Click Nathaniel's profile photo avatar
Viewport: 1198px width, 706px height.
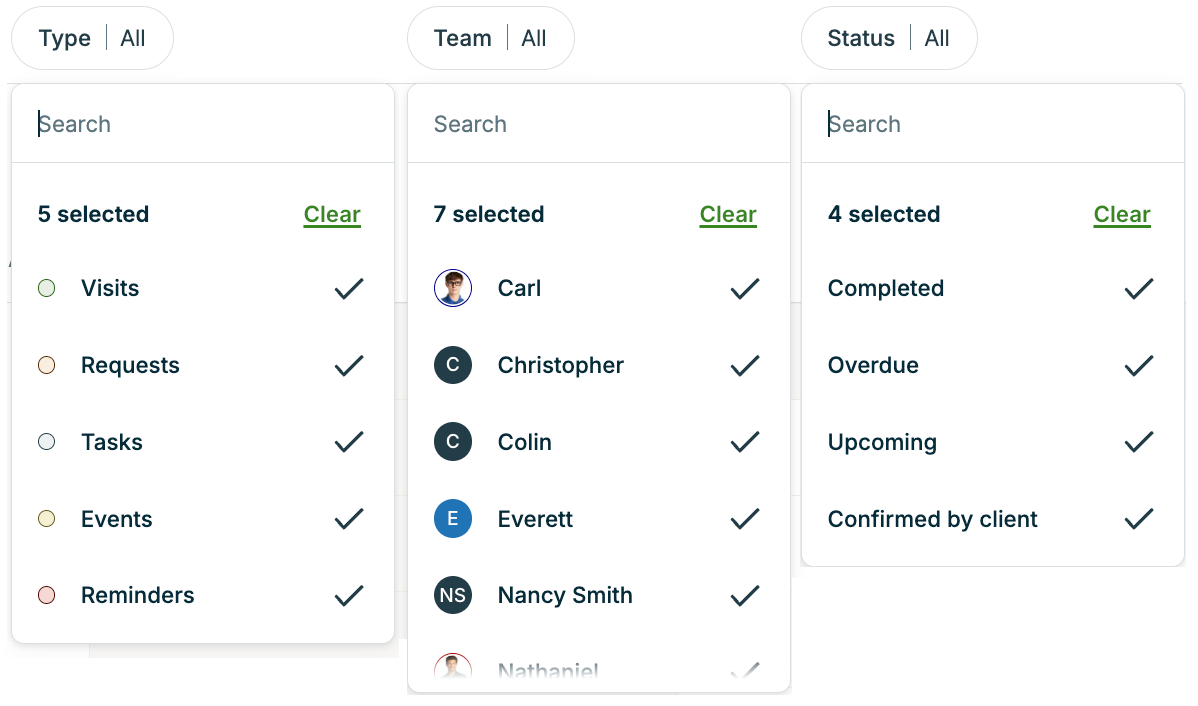453,668
